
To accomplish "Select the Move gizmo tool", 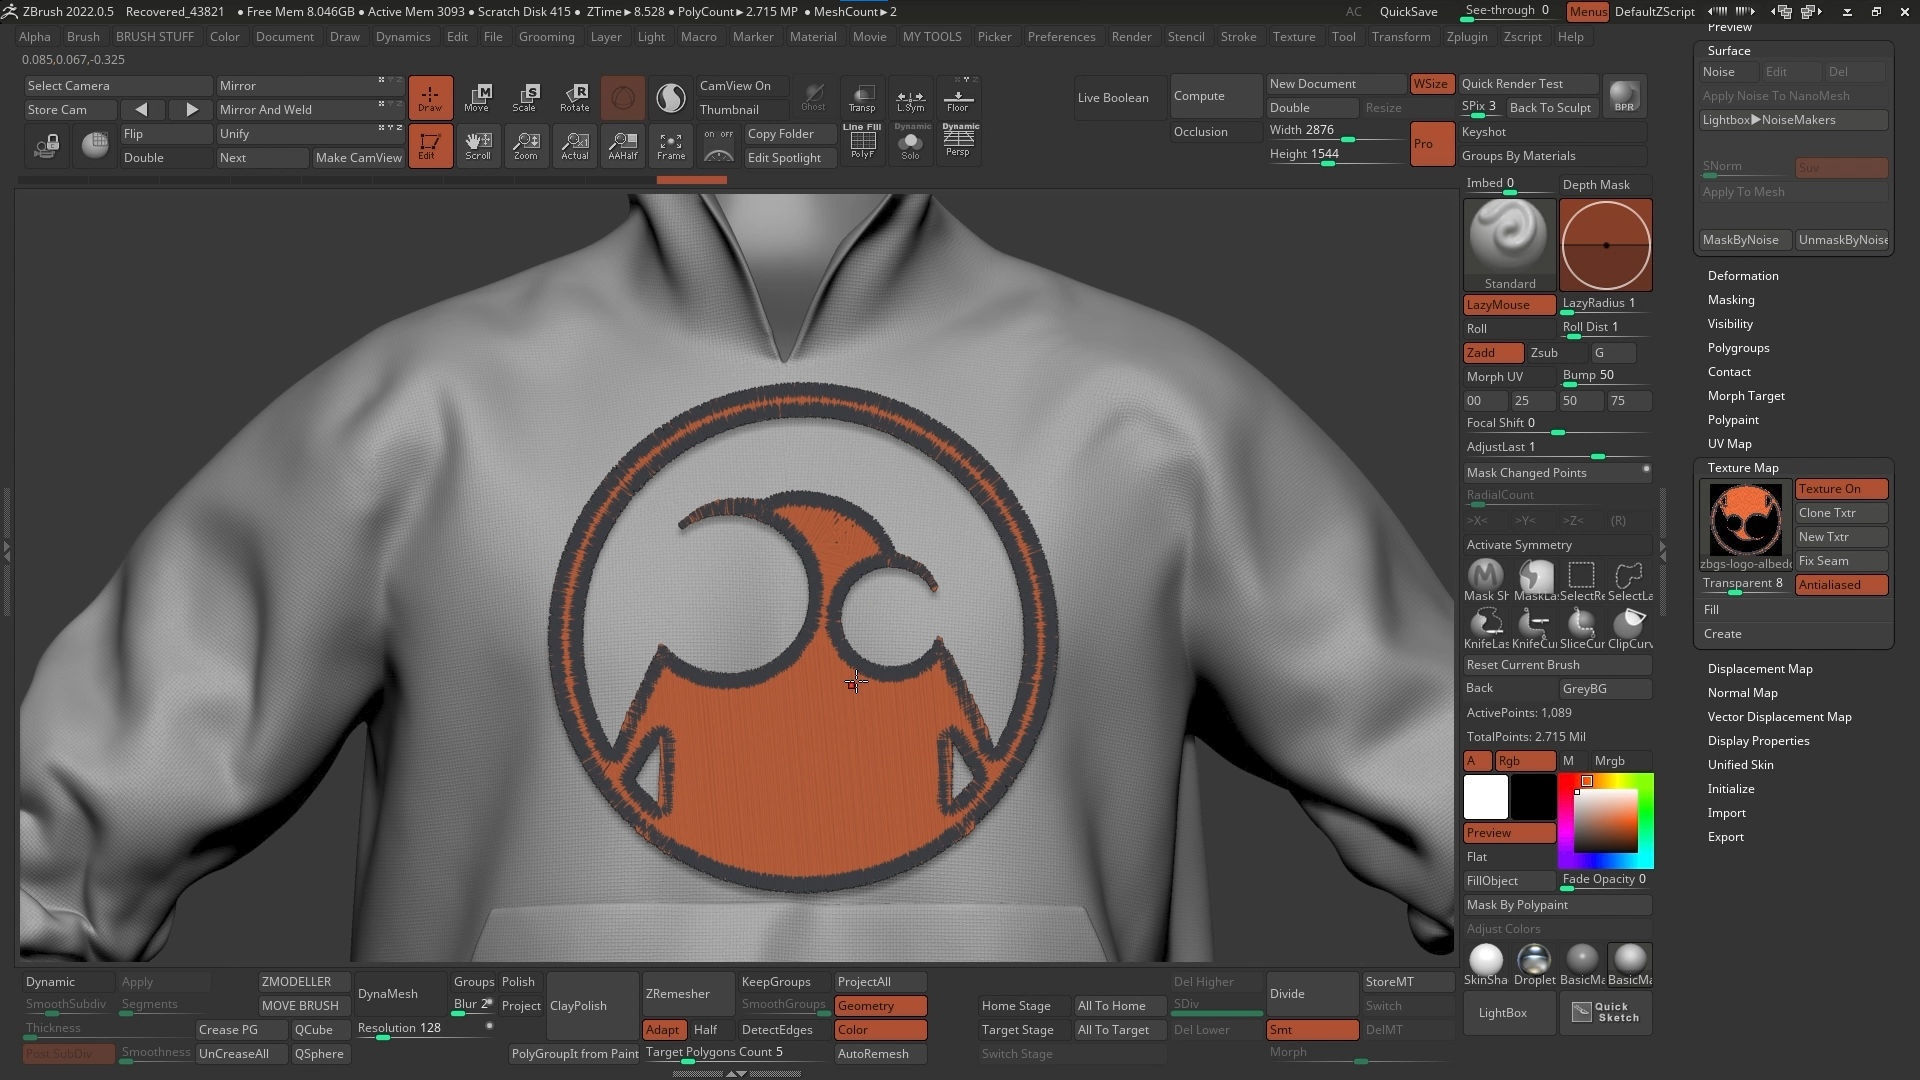I will (x=479, y=97).
